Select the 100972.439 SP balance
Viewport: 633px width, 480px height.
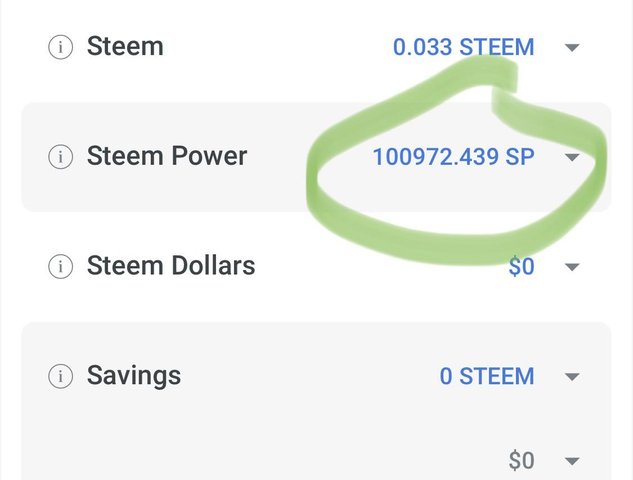(x=452, y=157)
